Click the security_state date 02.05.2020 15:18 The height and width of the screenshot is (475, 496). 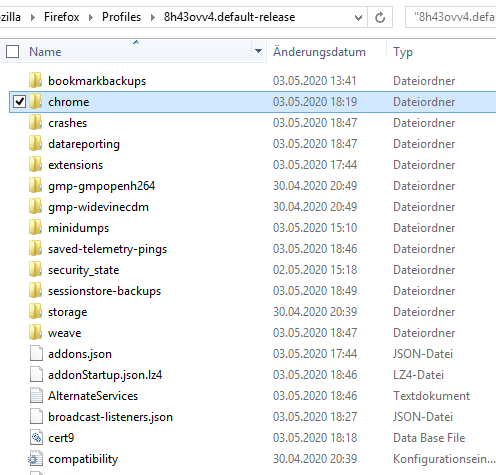315,270
